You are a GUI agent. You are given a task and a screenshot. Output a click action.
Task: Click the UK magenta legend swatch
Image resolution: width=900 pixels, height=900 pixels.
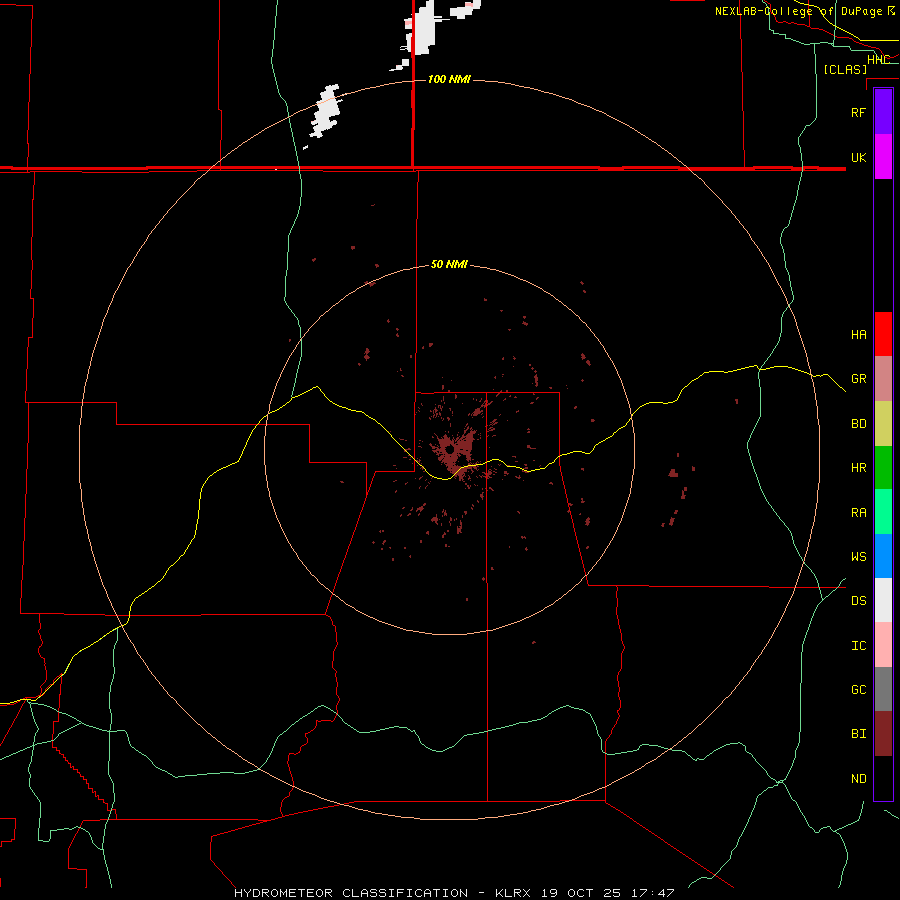(883, 157)
